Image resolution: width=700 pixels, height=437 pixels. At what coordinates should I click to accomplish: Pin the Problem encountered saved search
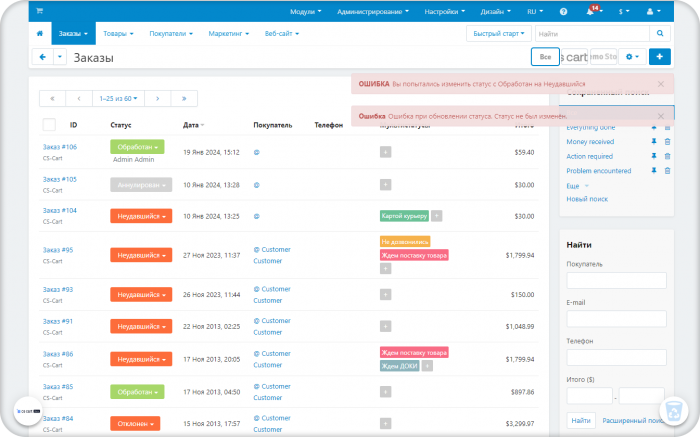[654, 171]
